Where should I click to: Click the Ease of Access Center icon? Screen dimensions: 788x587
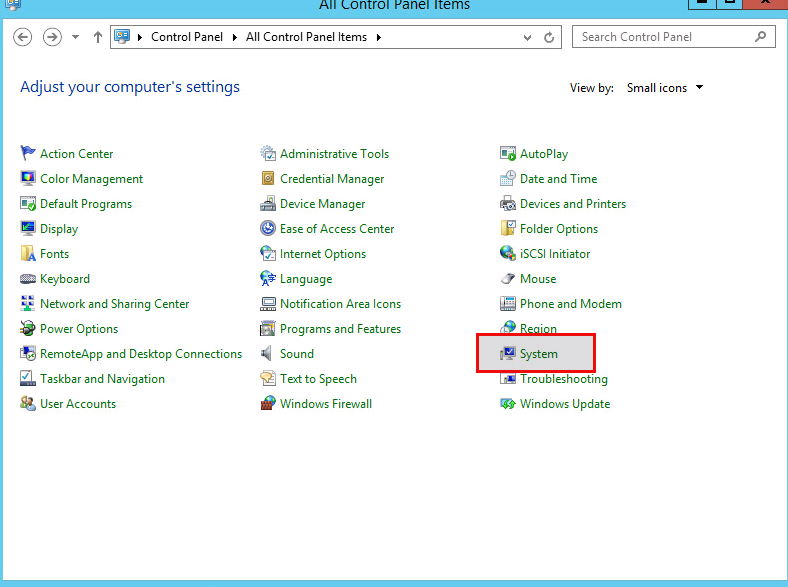click(268, 228)
